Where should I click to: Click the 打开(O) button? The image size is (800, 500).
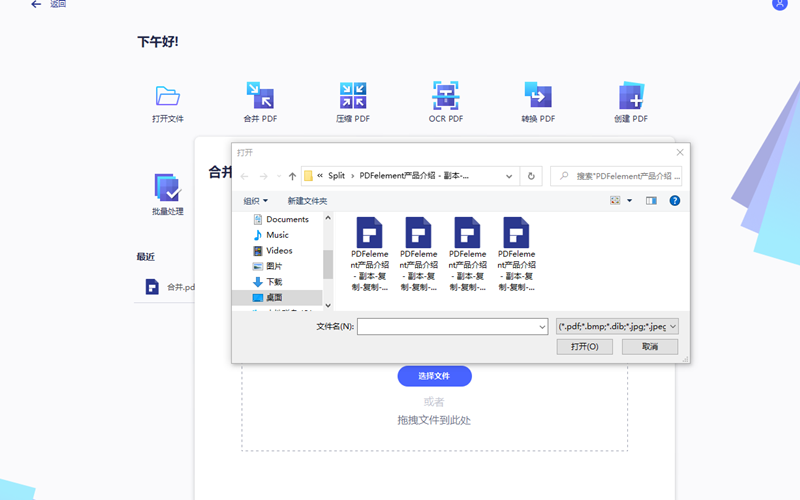584,346
